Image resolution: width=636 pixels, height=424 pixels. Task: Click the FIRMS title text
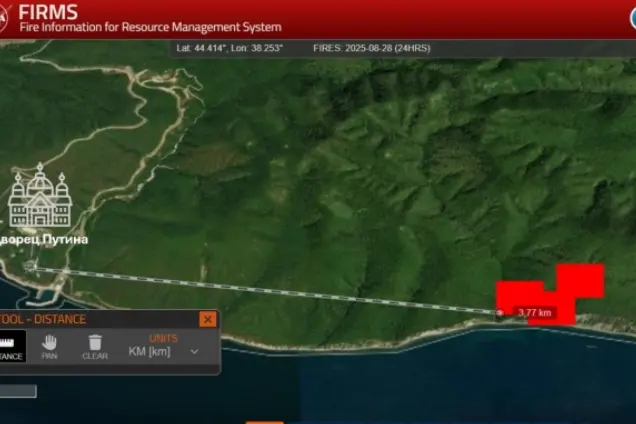pyautogui.click(x=48, y=12)
